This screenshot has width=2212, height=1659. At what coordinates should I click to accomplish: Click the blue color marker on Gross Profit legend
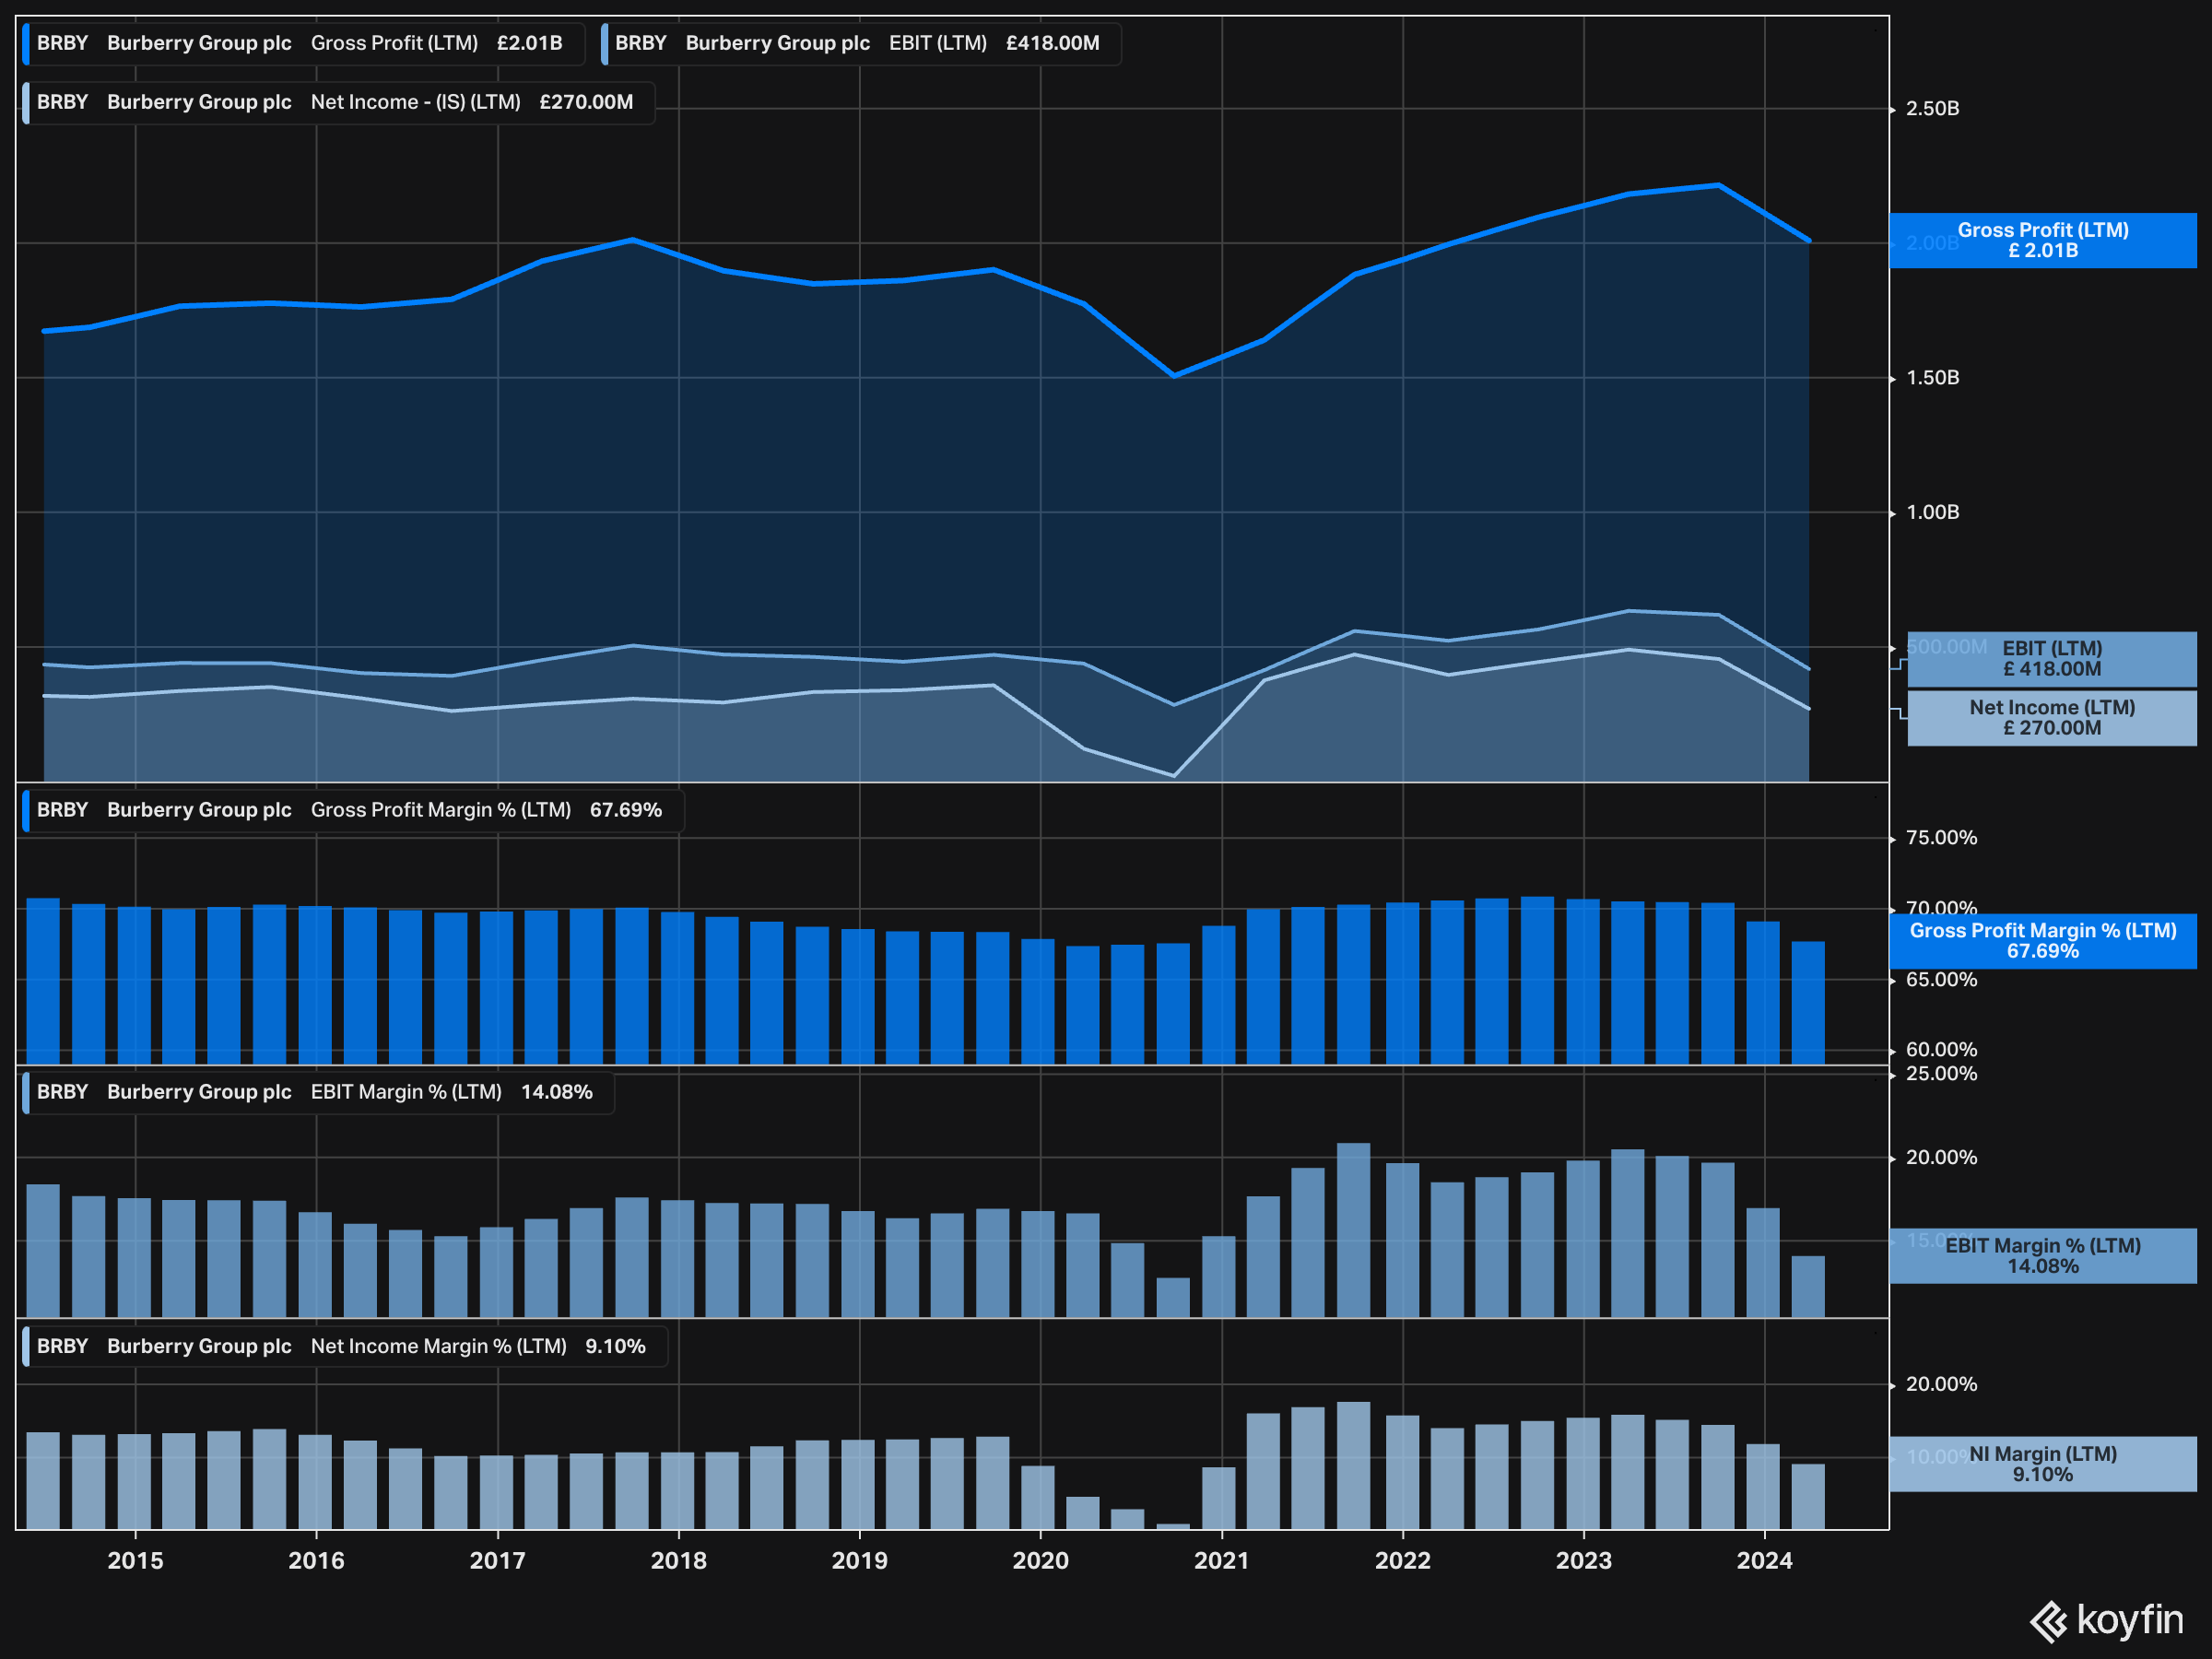[26, 43]
